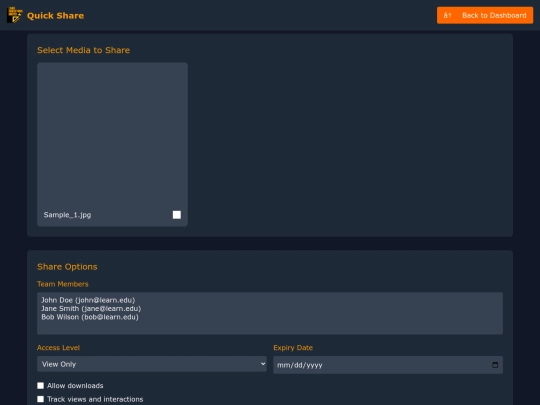Image resolution: width=540 pixels, height=405 pixels.
Task: Tick the Sample_1.jpg selection checkbox
Action: [177, 215]
